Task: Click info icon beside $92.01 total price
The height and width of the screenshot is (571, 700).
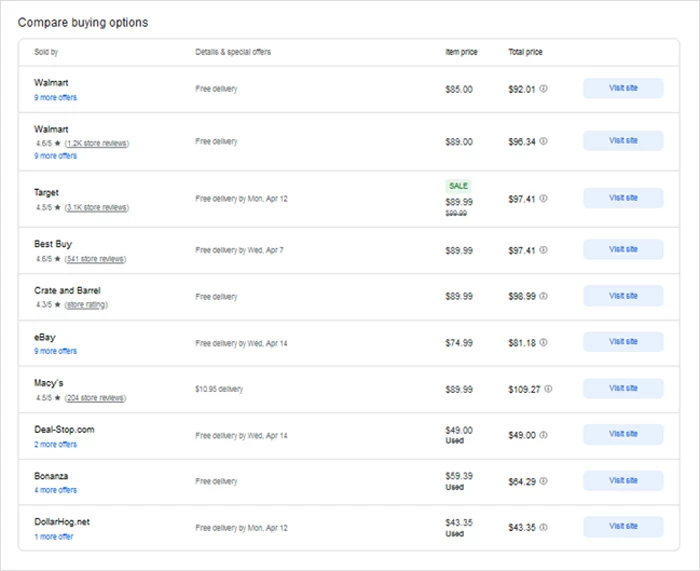Action: pos(544,89)
